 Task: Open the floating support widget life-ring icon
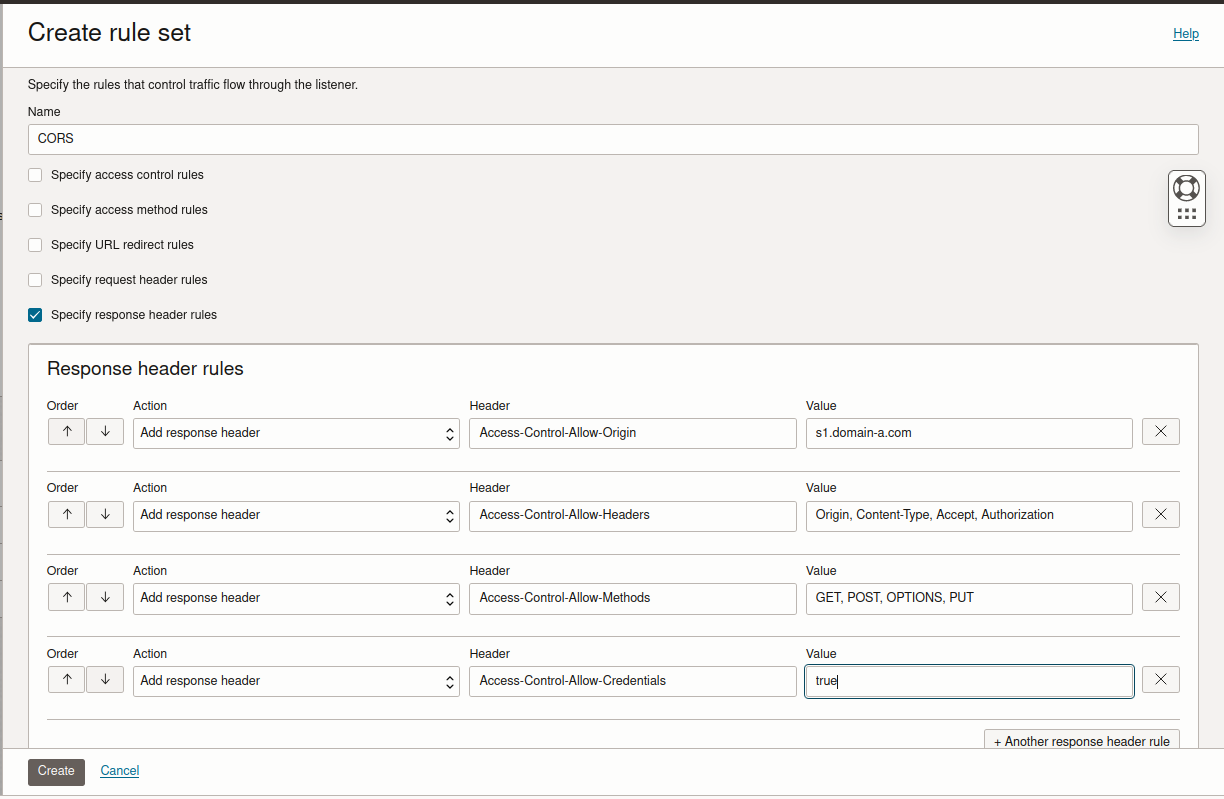(x=1186, y=187)
